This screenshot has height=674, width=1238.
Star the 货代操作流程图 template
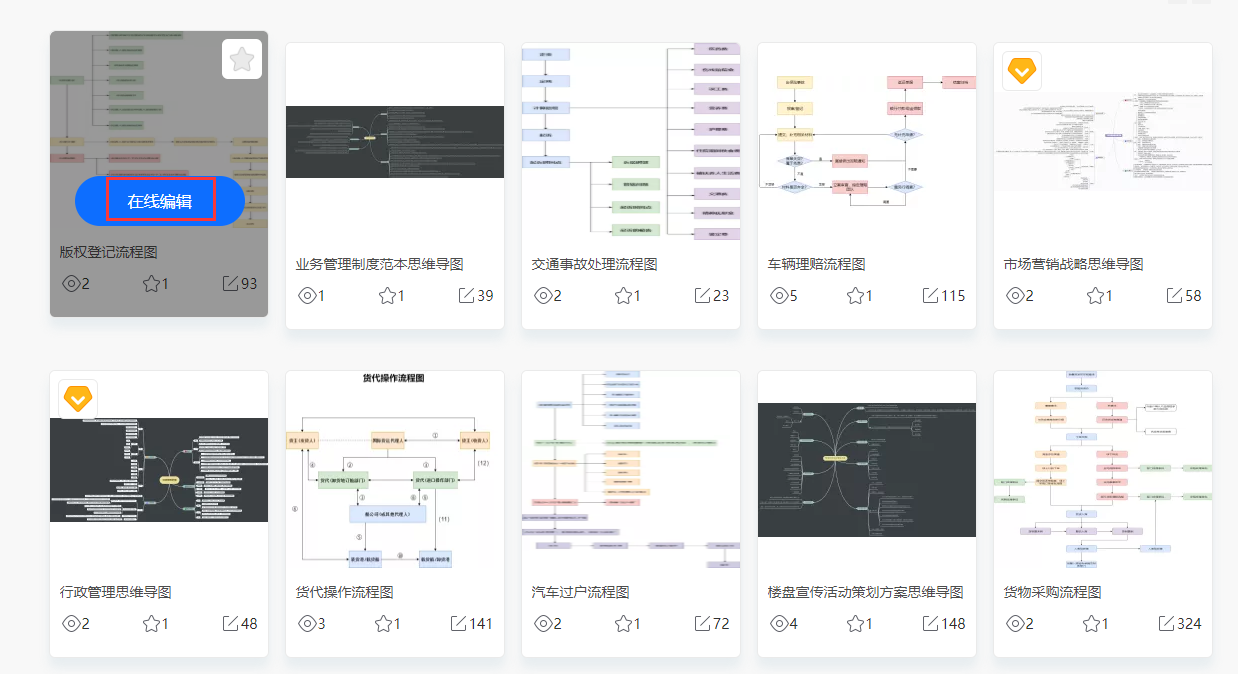(384, 623)
